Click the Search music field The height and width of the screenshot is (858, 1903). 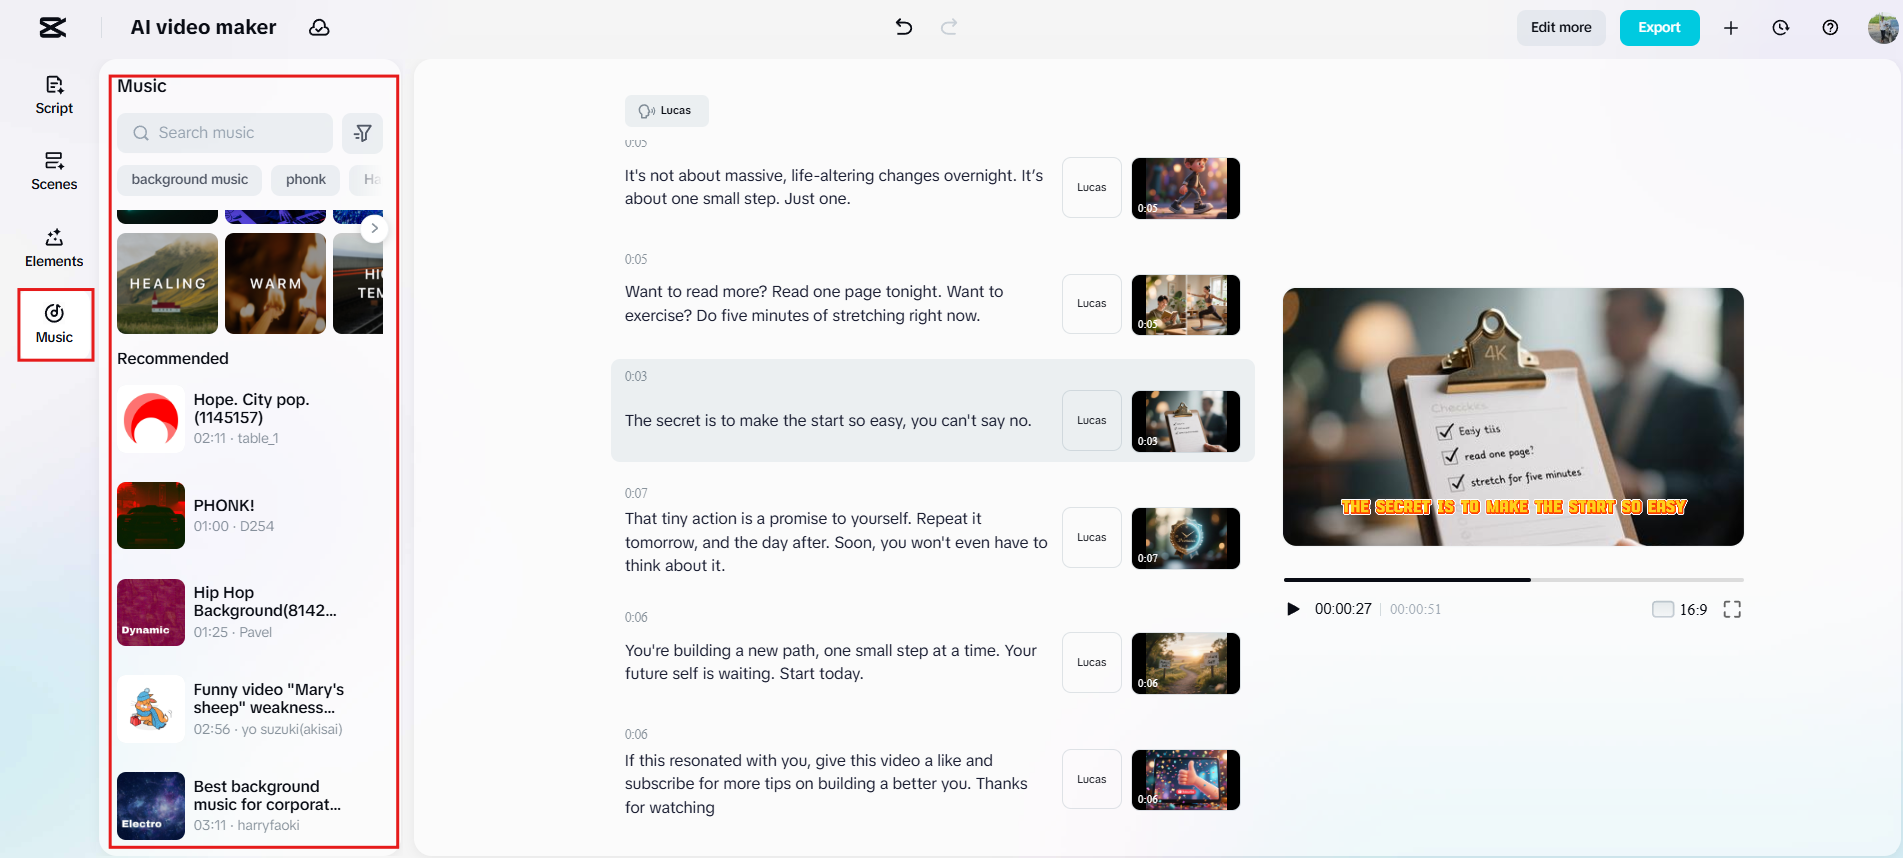(x=225, y=133)
